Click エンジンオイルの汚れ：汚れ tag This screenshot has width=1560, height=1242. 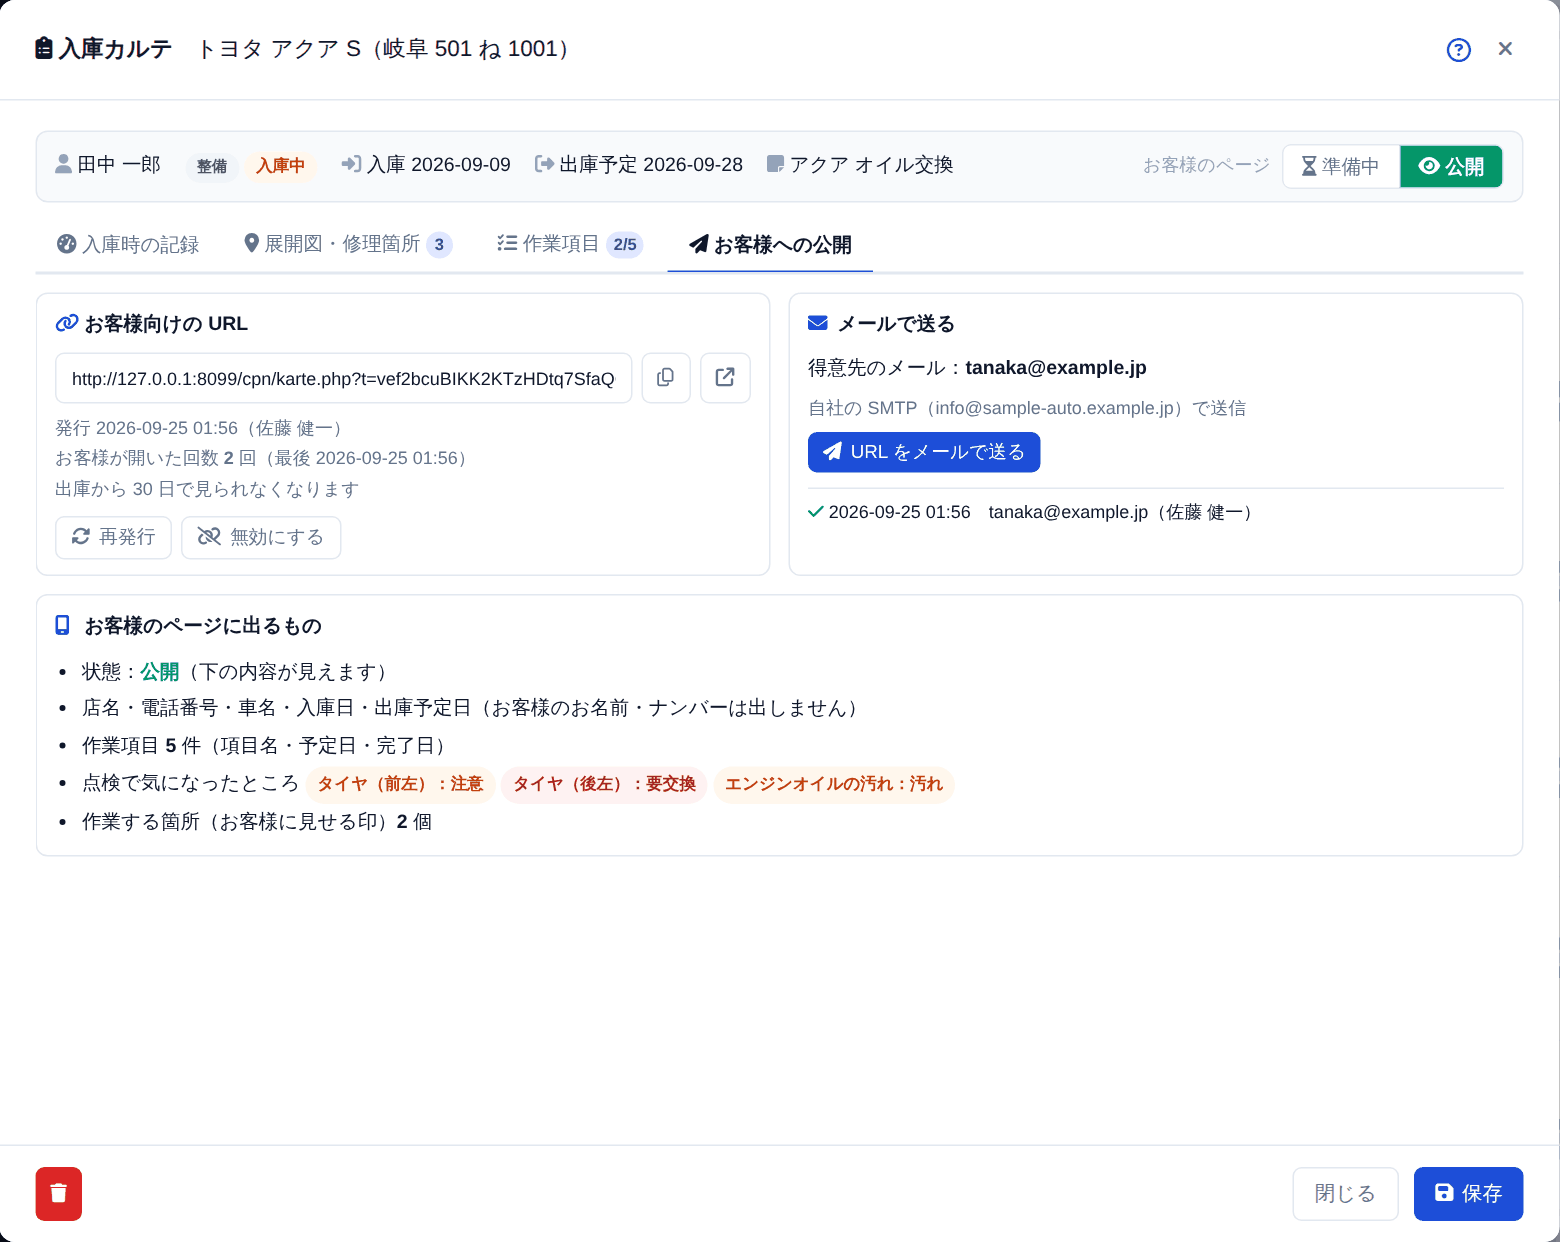point(834,784)
